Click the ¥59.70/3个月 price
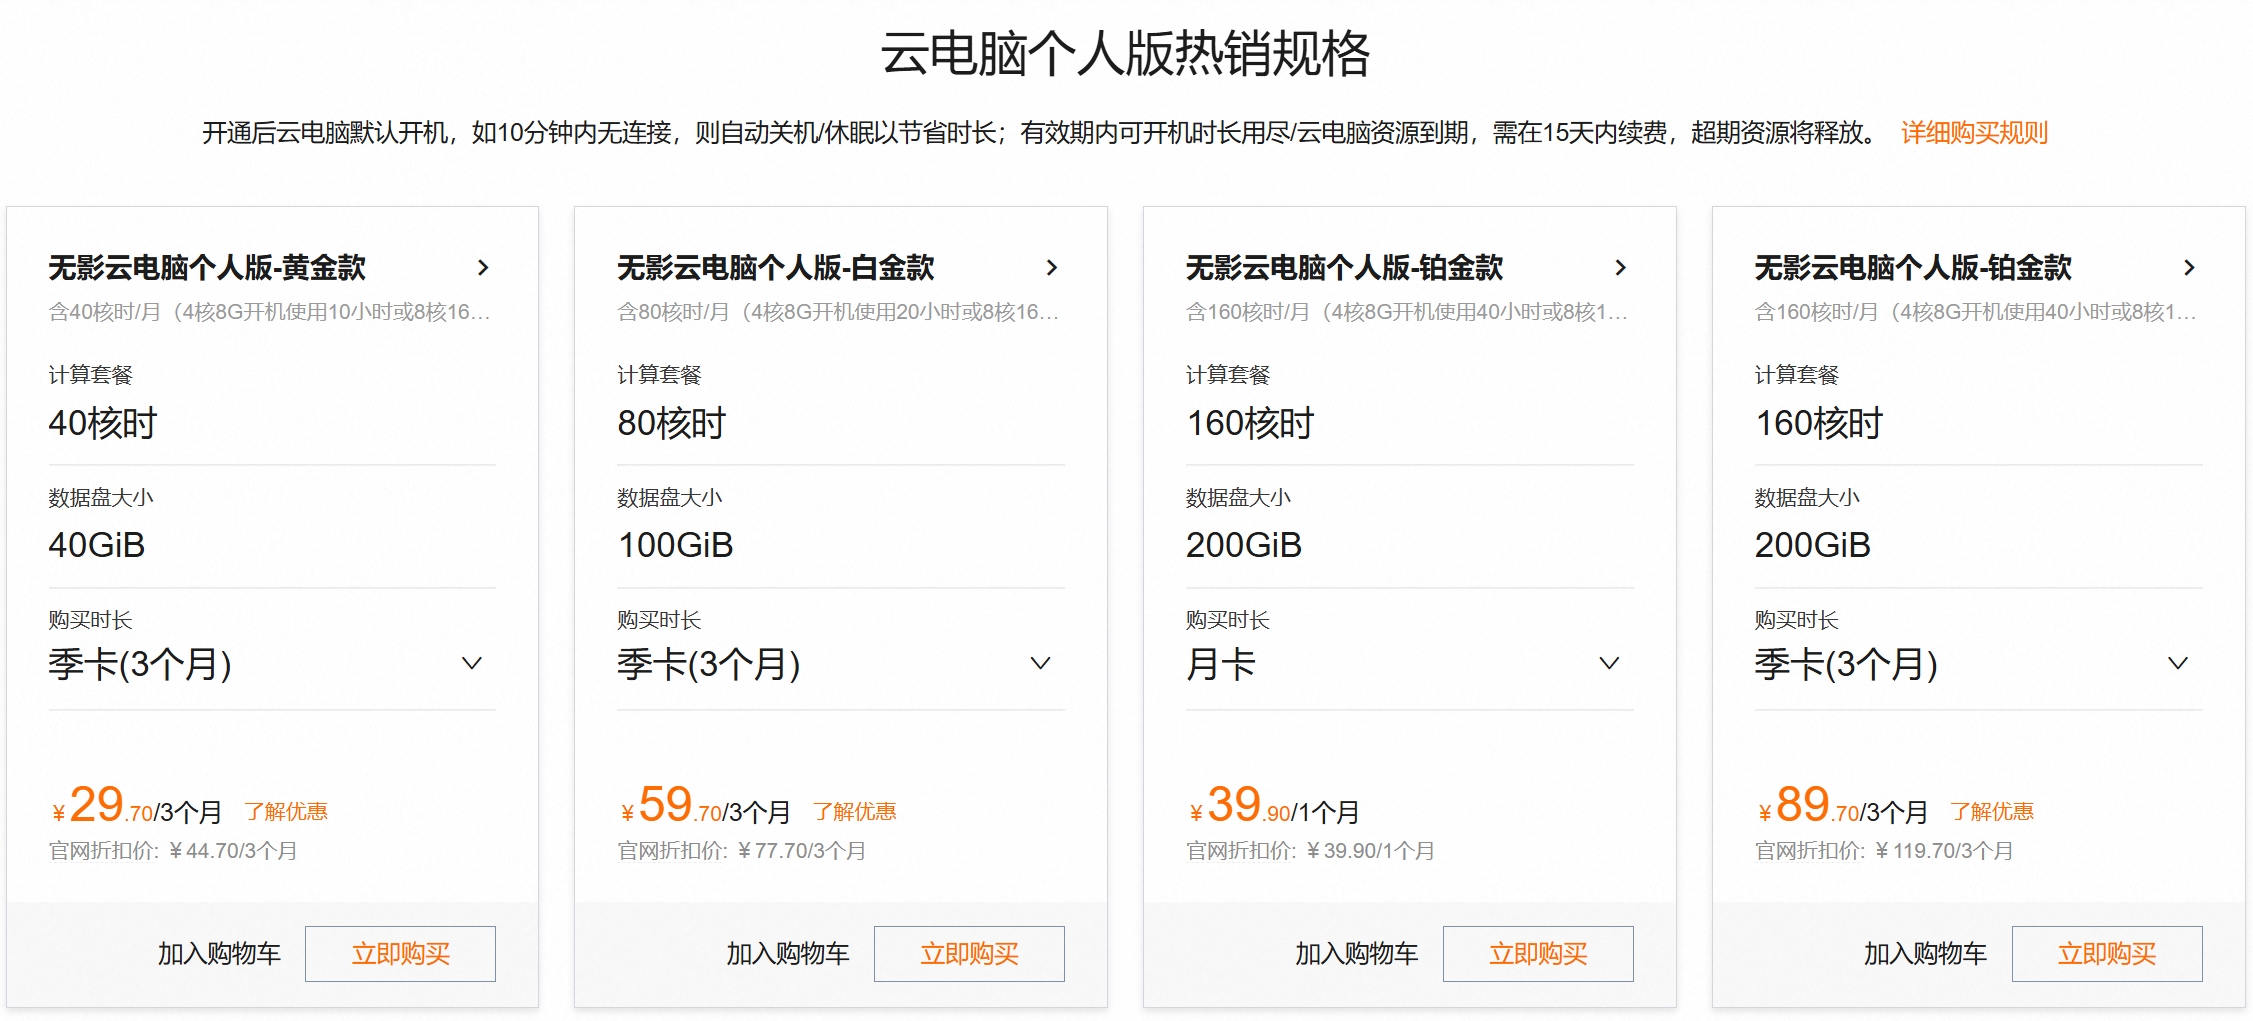This screenshot has height=1021, width=2253. pos(706,806)
